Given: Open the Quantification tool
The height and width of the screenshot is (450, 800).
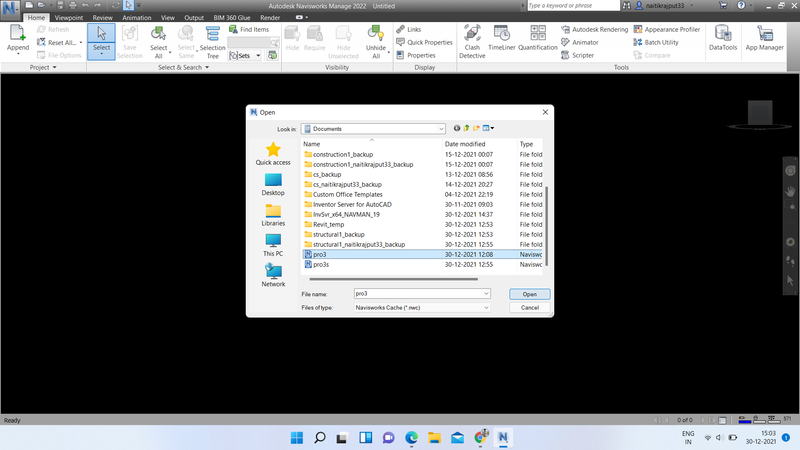Looking at the screenshot, I should [x=538, y=39].
